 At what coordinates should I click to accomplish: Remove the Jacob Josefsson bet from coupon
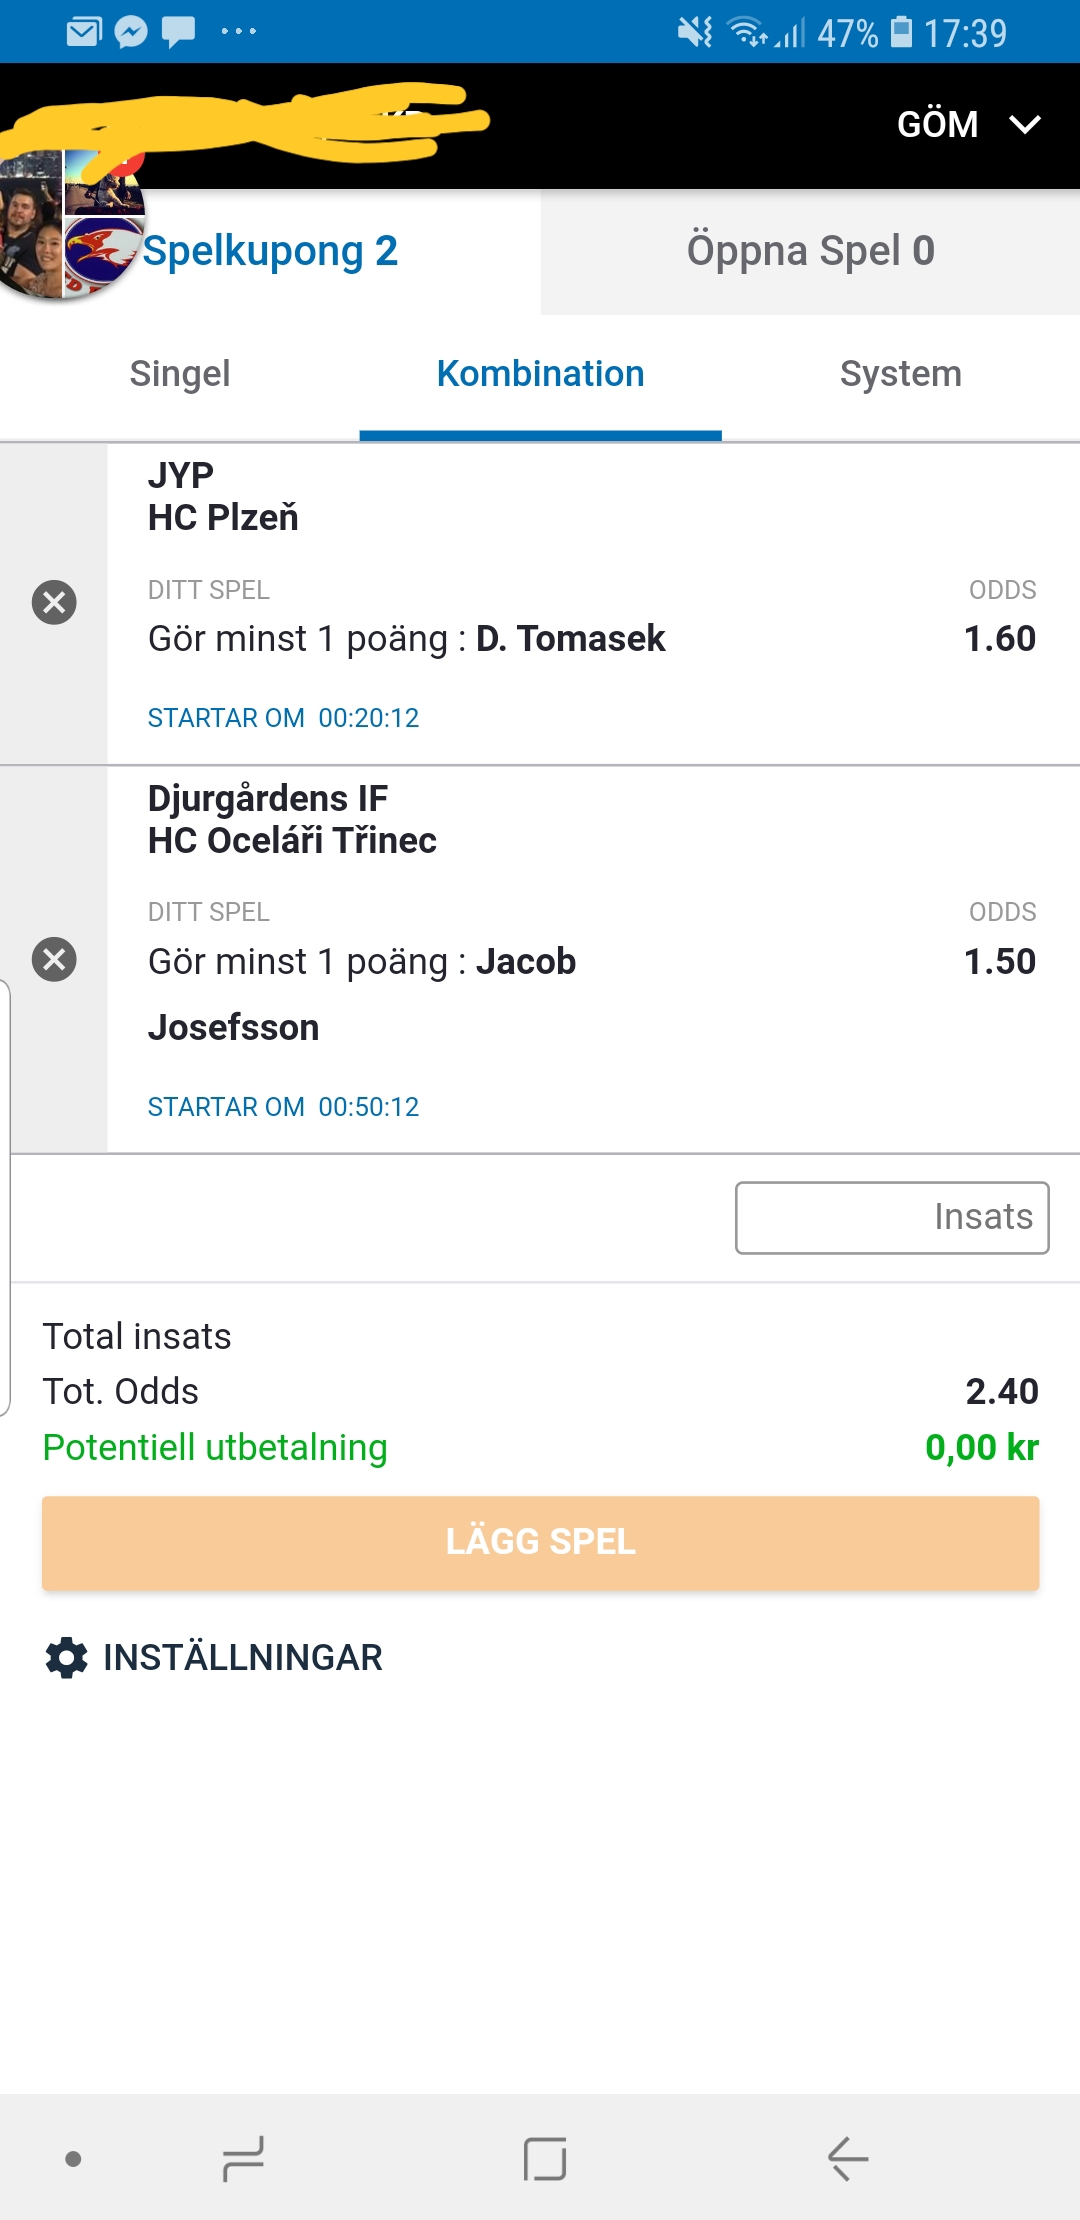pyautogui.click(x=54, y=959)
